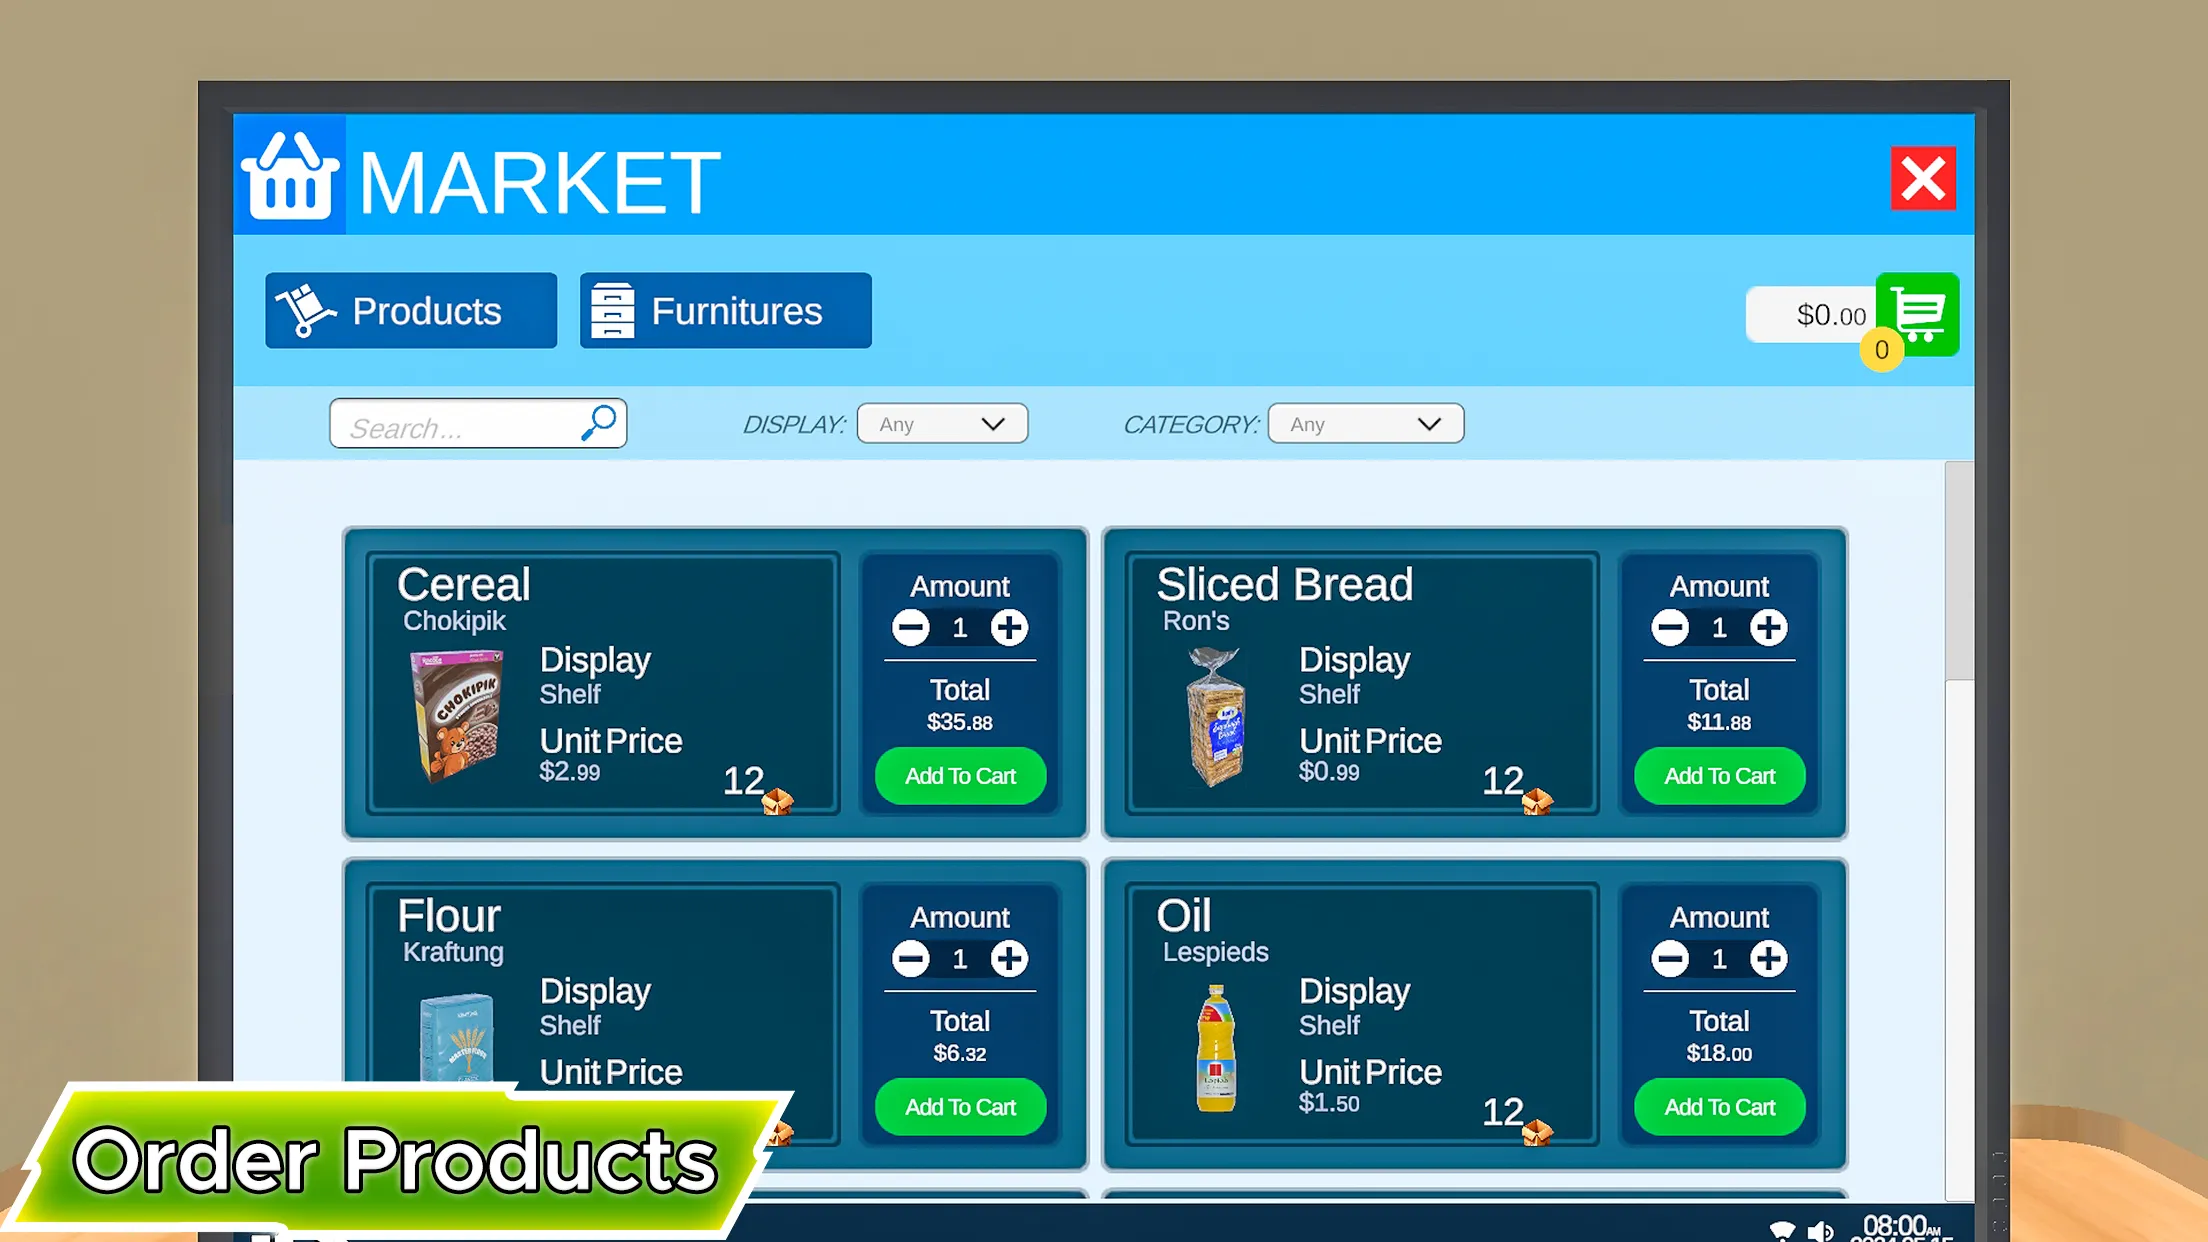Add Oil to cart
The height and width of the screenshot is (1242, 2208).
tap(1718, 1107)
